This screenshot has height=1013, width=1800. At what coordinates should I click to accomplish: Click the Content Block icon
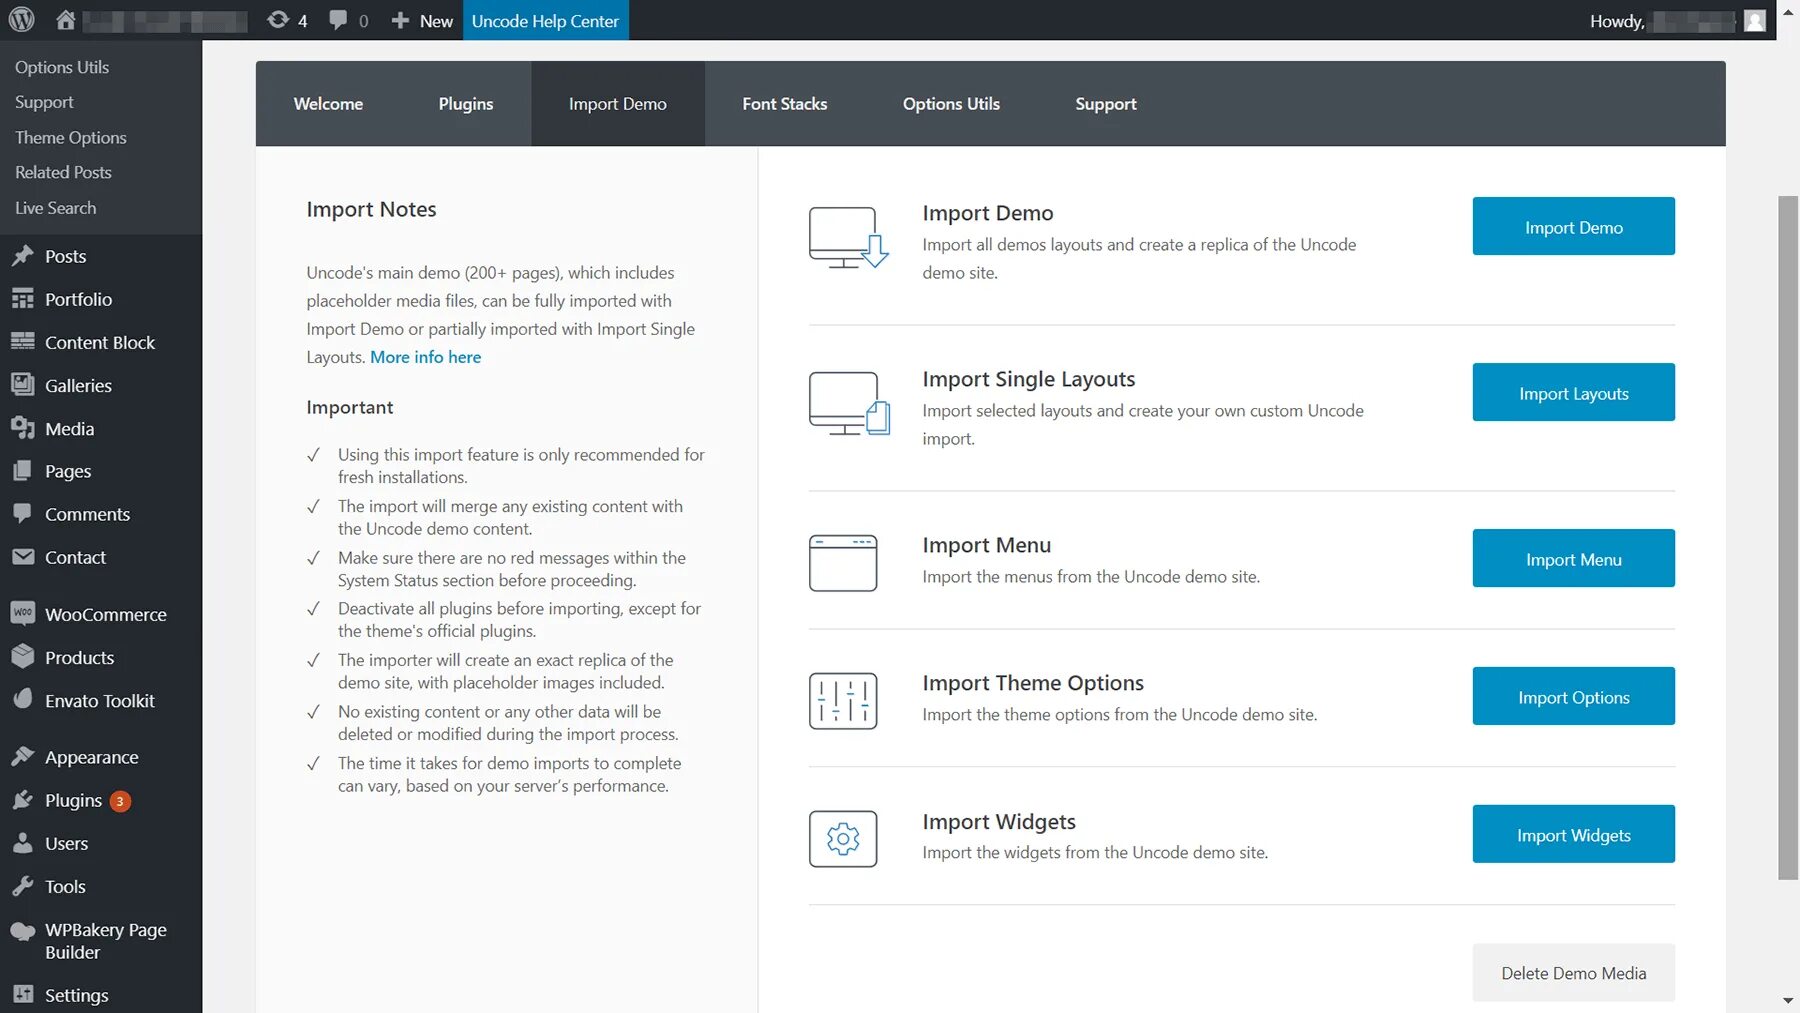23,342
